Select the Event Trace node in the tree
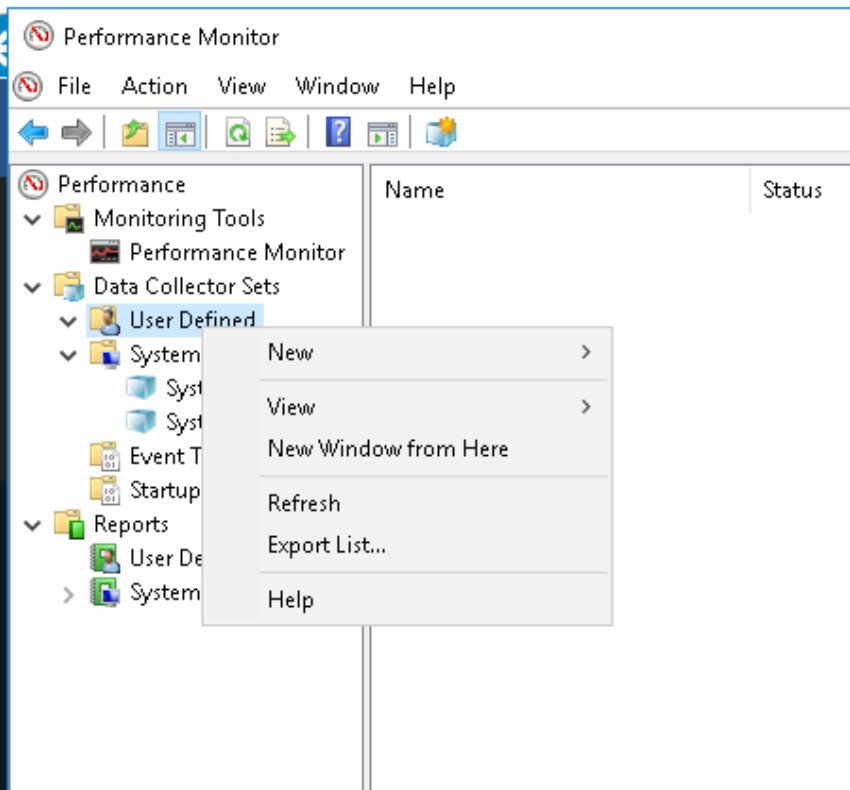The height and width of the screenshot is (790, 850). 163,457
